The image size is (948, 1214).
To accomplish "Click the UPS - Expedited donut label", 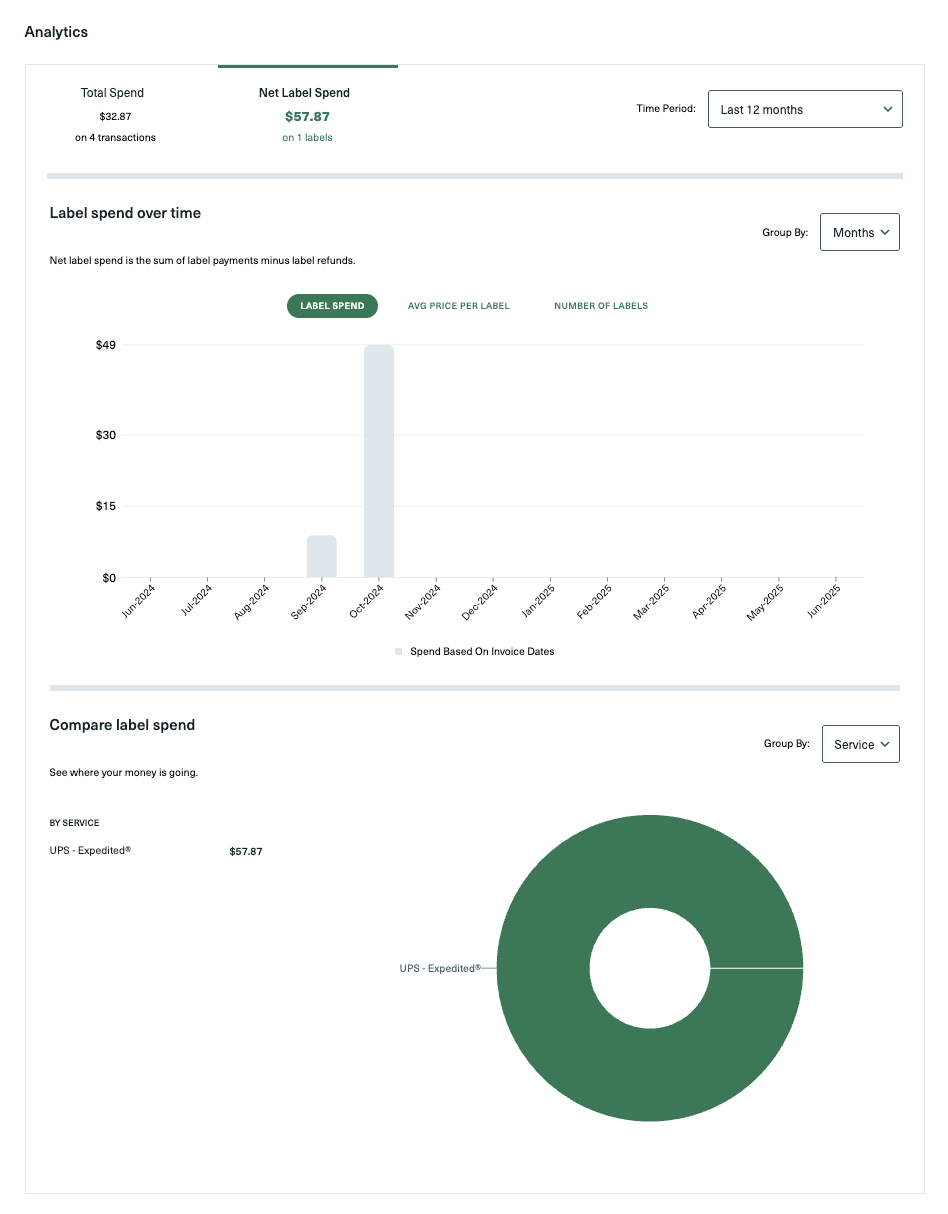I will coord(440,968).
